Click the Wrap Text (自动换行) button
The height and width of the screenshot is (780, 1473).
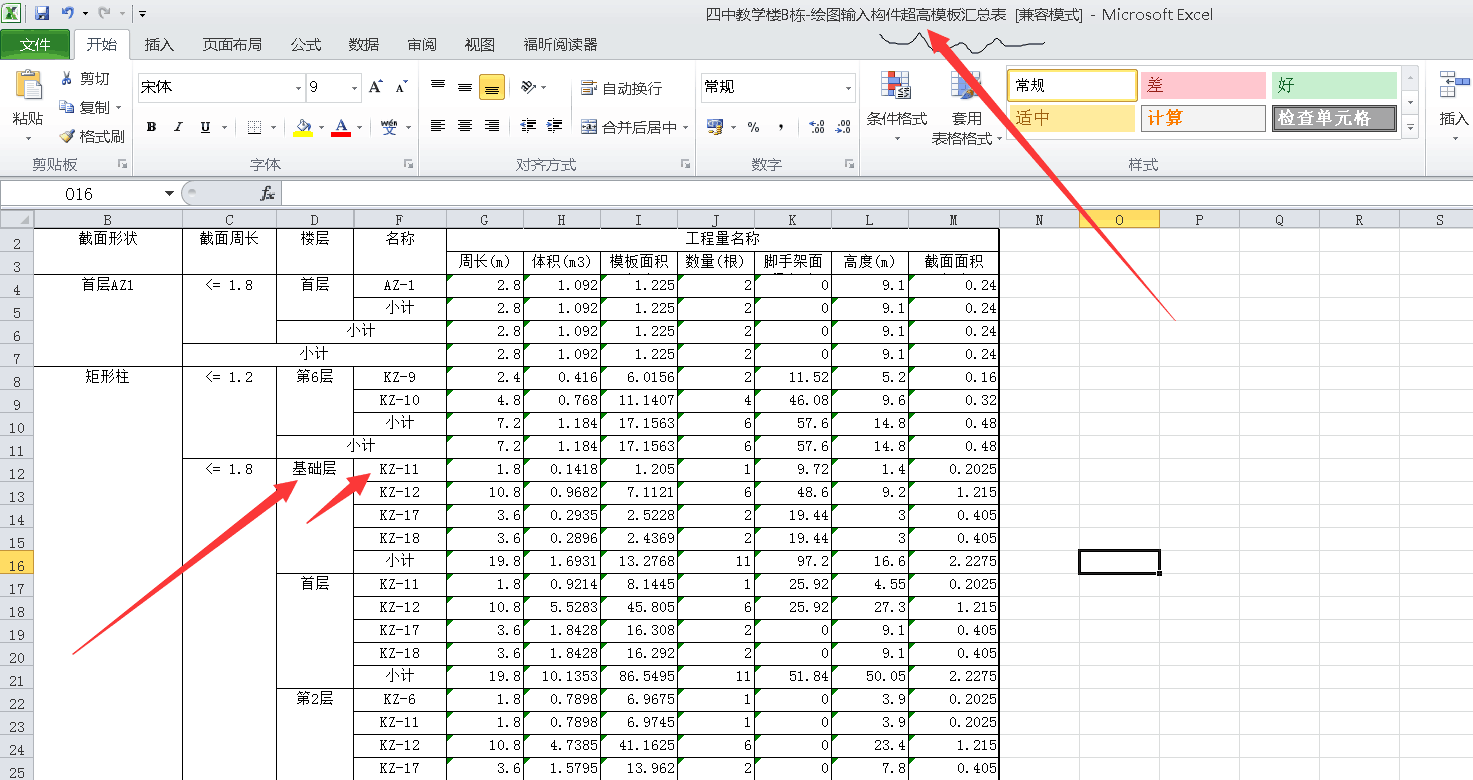621,88
